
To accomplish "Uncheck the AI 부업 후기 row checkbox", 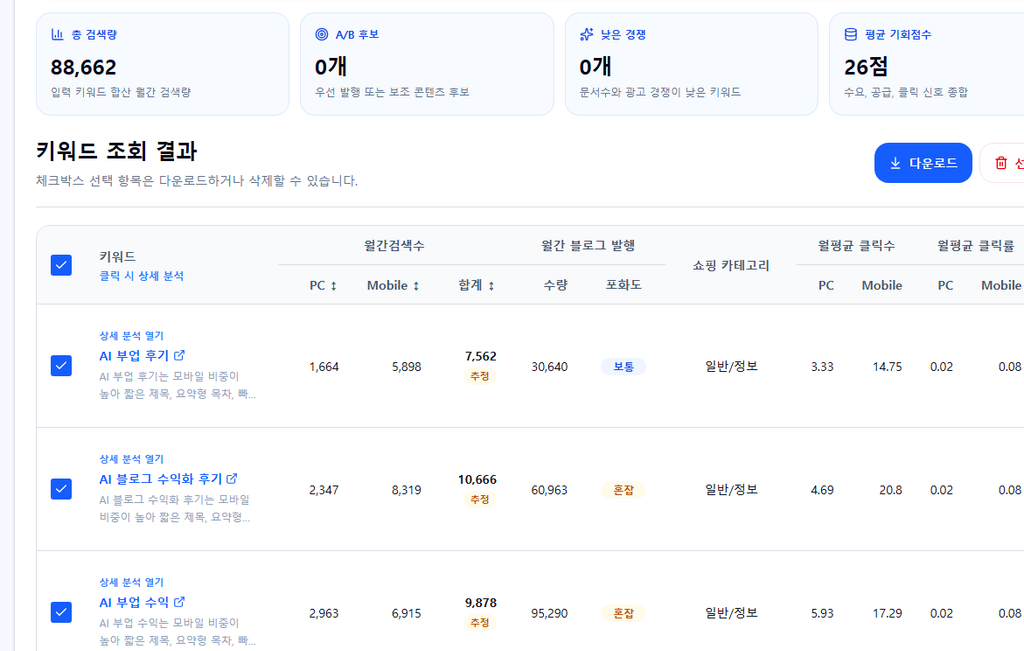I will pos(61,366).
